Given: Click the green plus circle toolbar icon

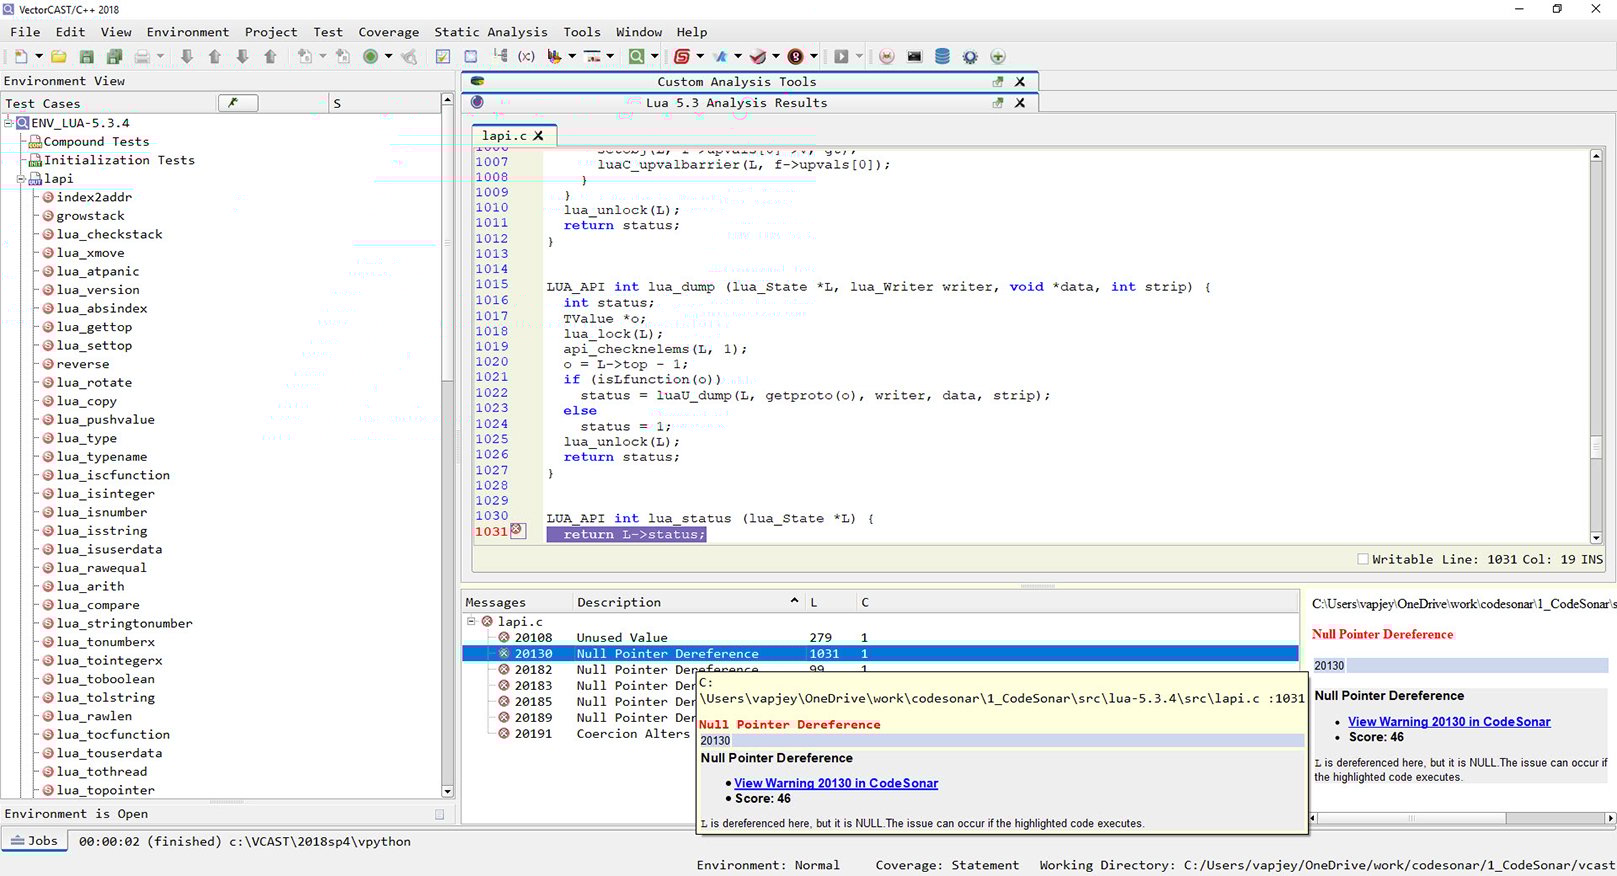Looking at the screenshot, I should [x=998, y=57].
